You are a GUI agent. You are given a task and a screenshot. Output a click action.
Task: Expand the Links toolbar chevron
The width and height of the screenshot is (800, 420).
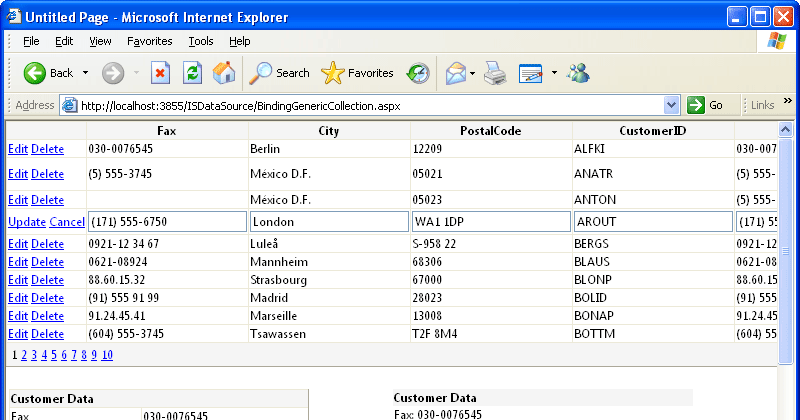tap(787, 104)
